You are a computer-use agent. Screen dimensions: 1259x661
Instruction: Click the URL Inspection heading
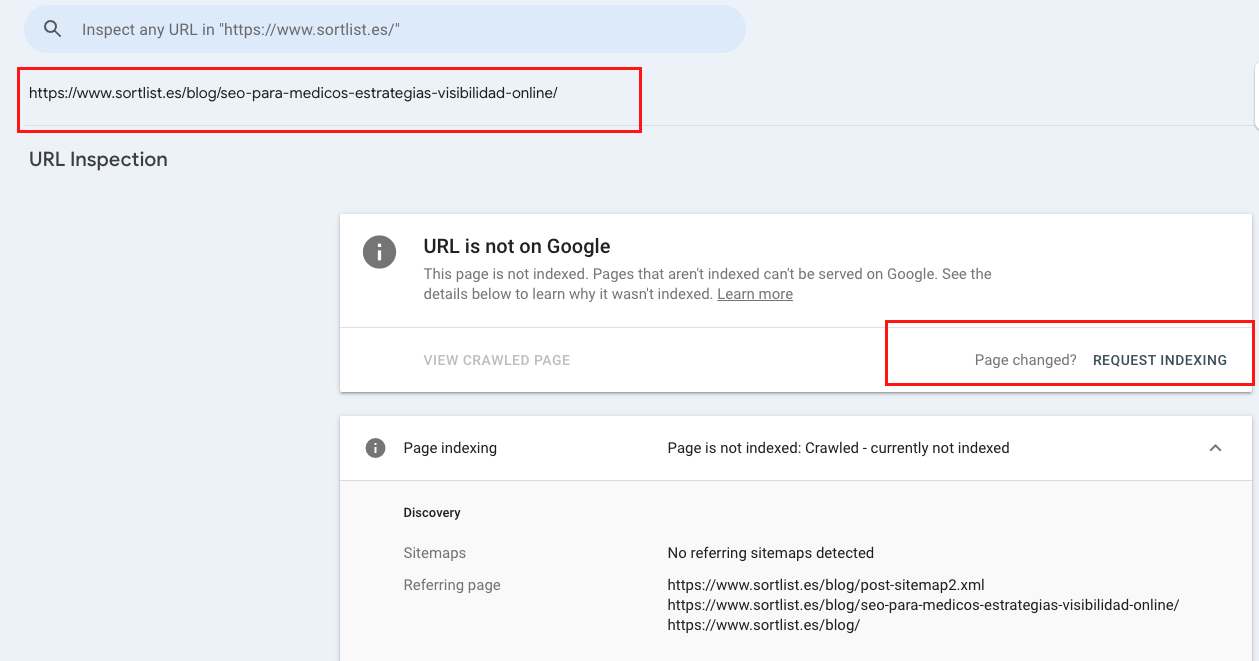(98, 160)
